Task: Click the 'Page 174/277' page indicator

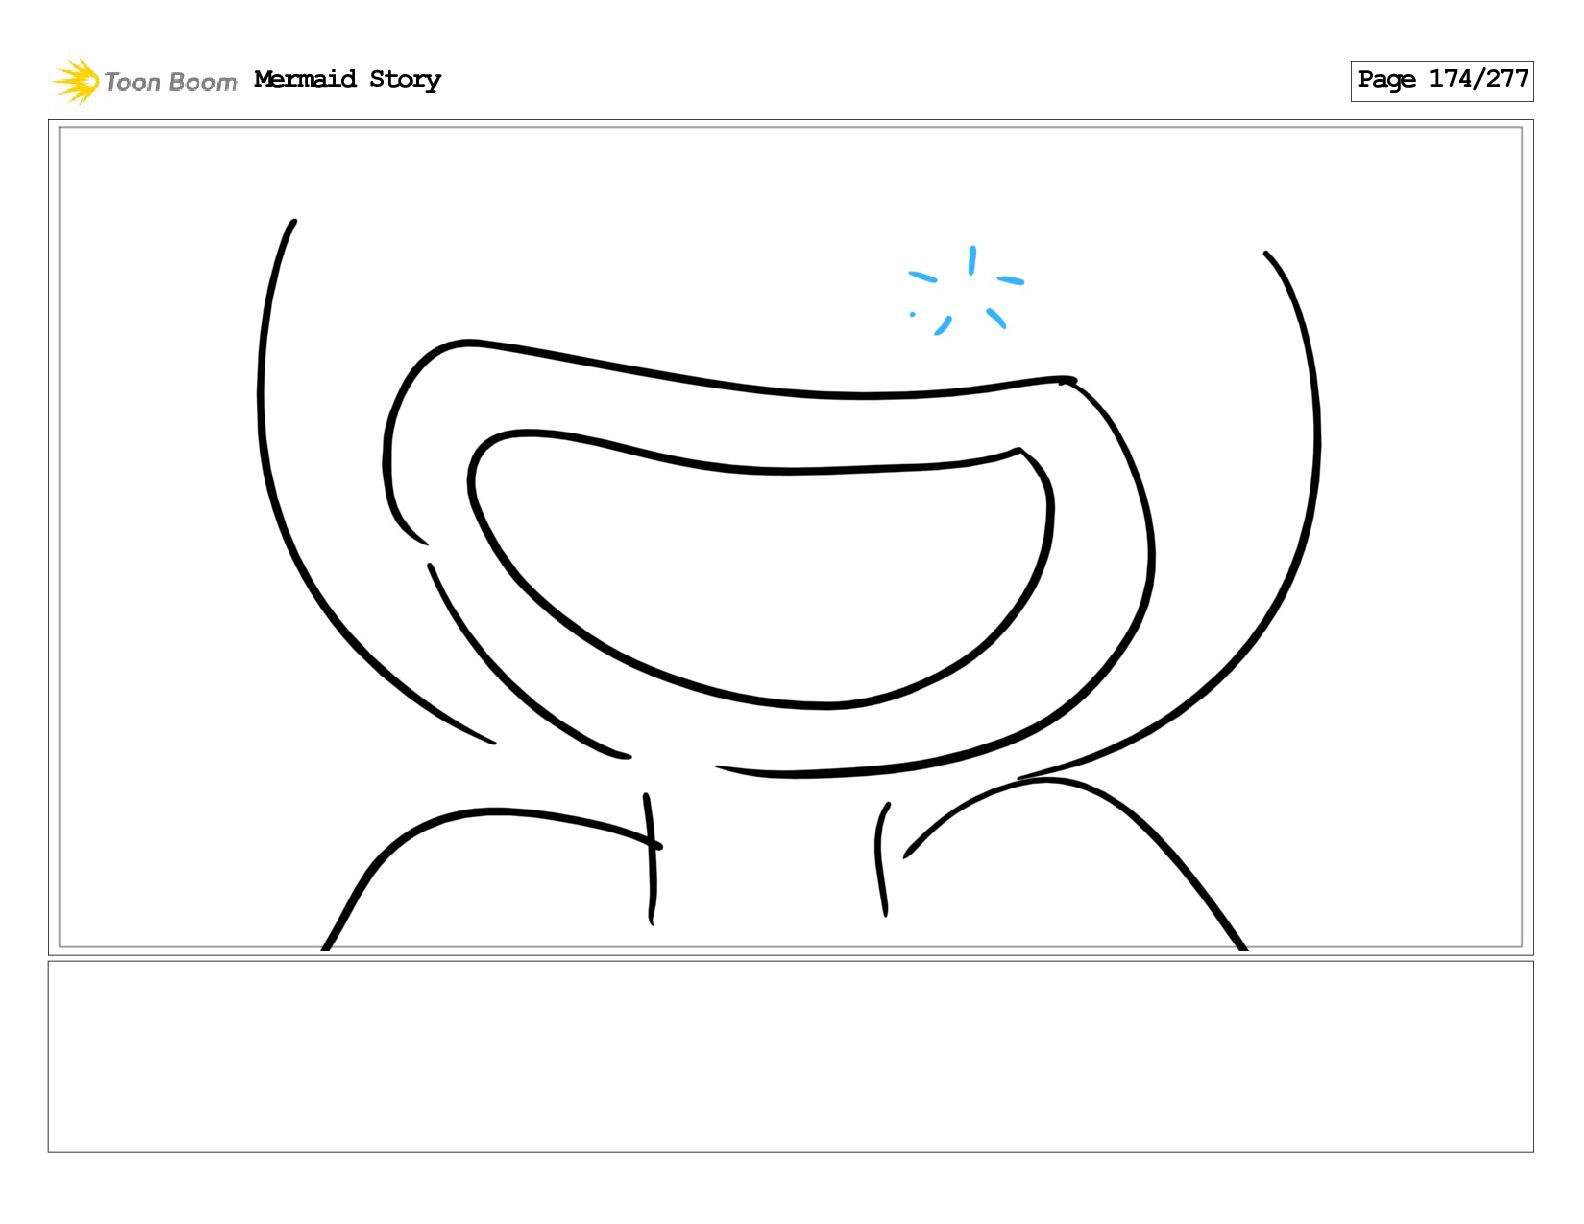Action: pyautogui.click(x=1441, y=80)
